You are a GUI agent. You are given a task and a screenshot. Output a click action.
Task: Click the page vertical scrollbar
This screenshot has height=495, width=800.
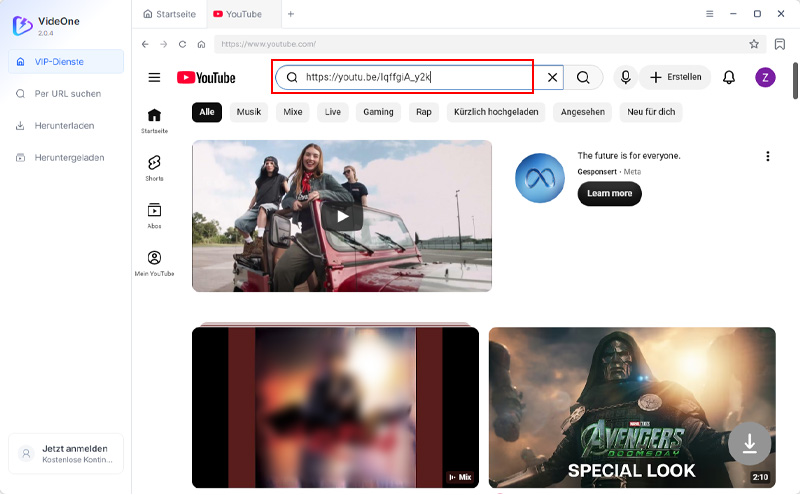pos(795,81)
